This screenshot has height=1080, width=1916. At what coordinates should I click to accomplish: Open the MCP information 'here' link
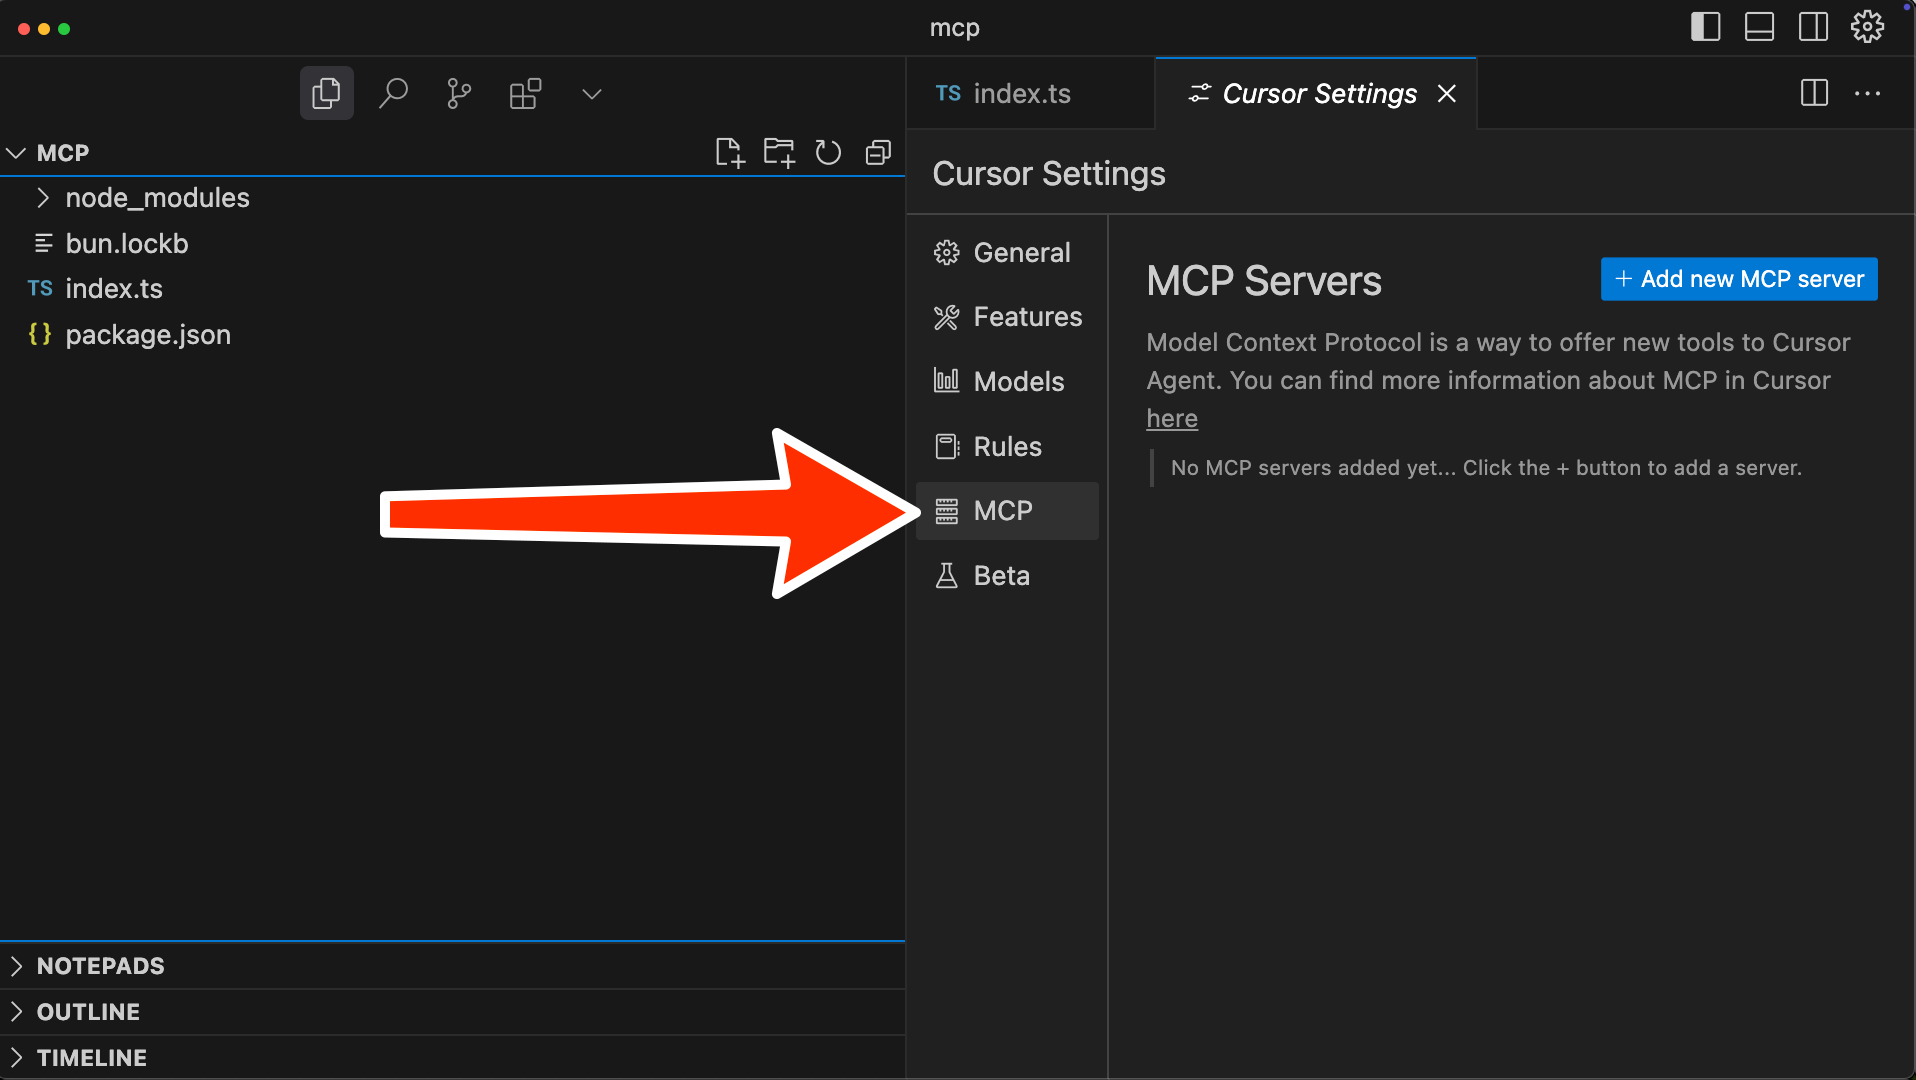coord(1171,419)
